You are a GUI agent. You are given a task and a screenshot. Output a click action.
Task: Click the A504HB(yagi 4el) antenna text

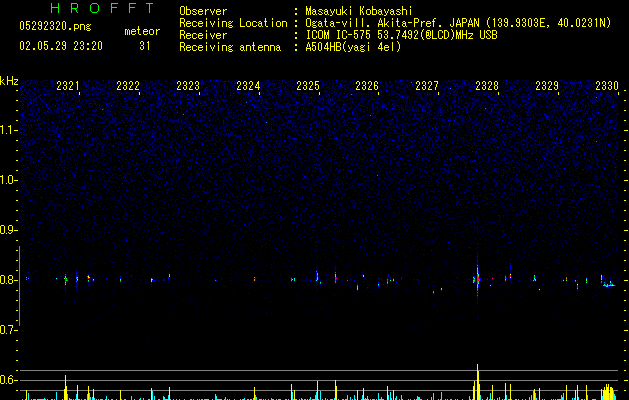353,47
